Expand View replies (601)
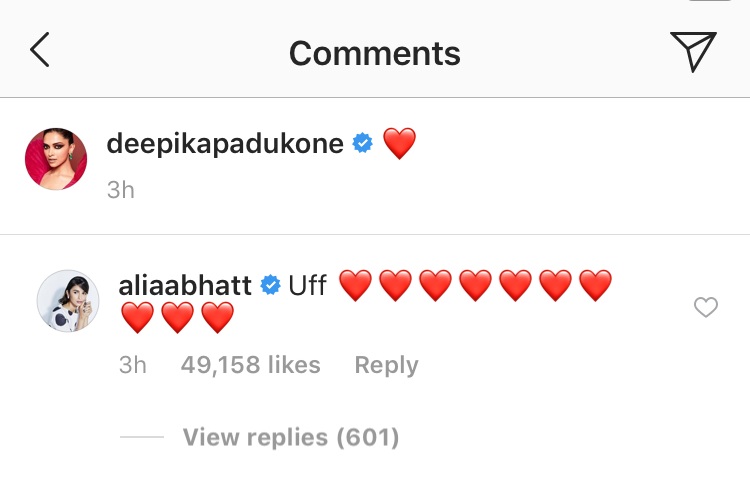The height and width of the screenshot is (502, 750). tap(290, 437)
